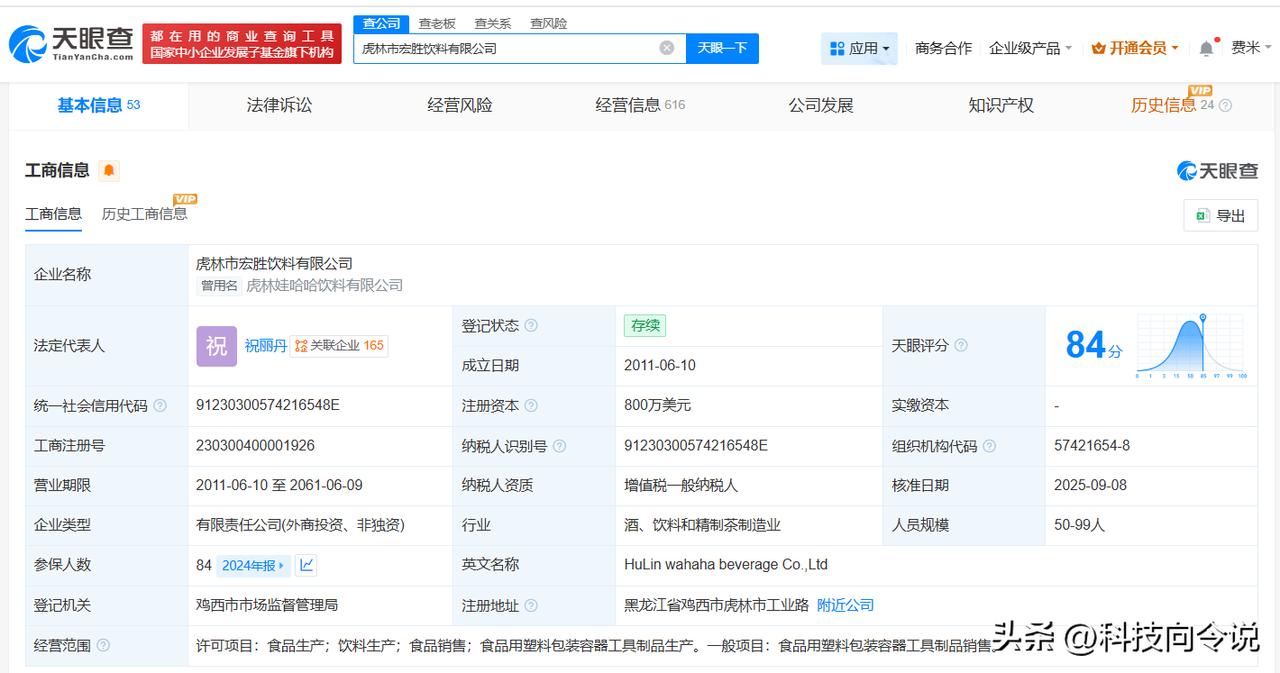Open the 商务合作 link

943,48
